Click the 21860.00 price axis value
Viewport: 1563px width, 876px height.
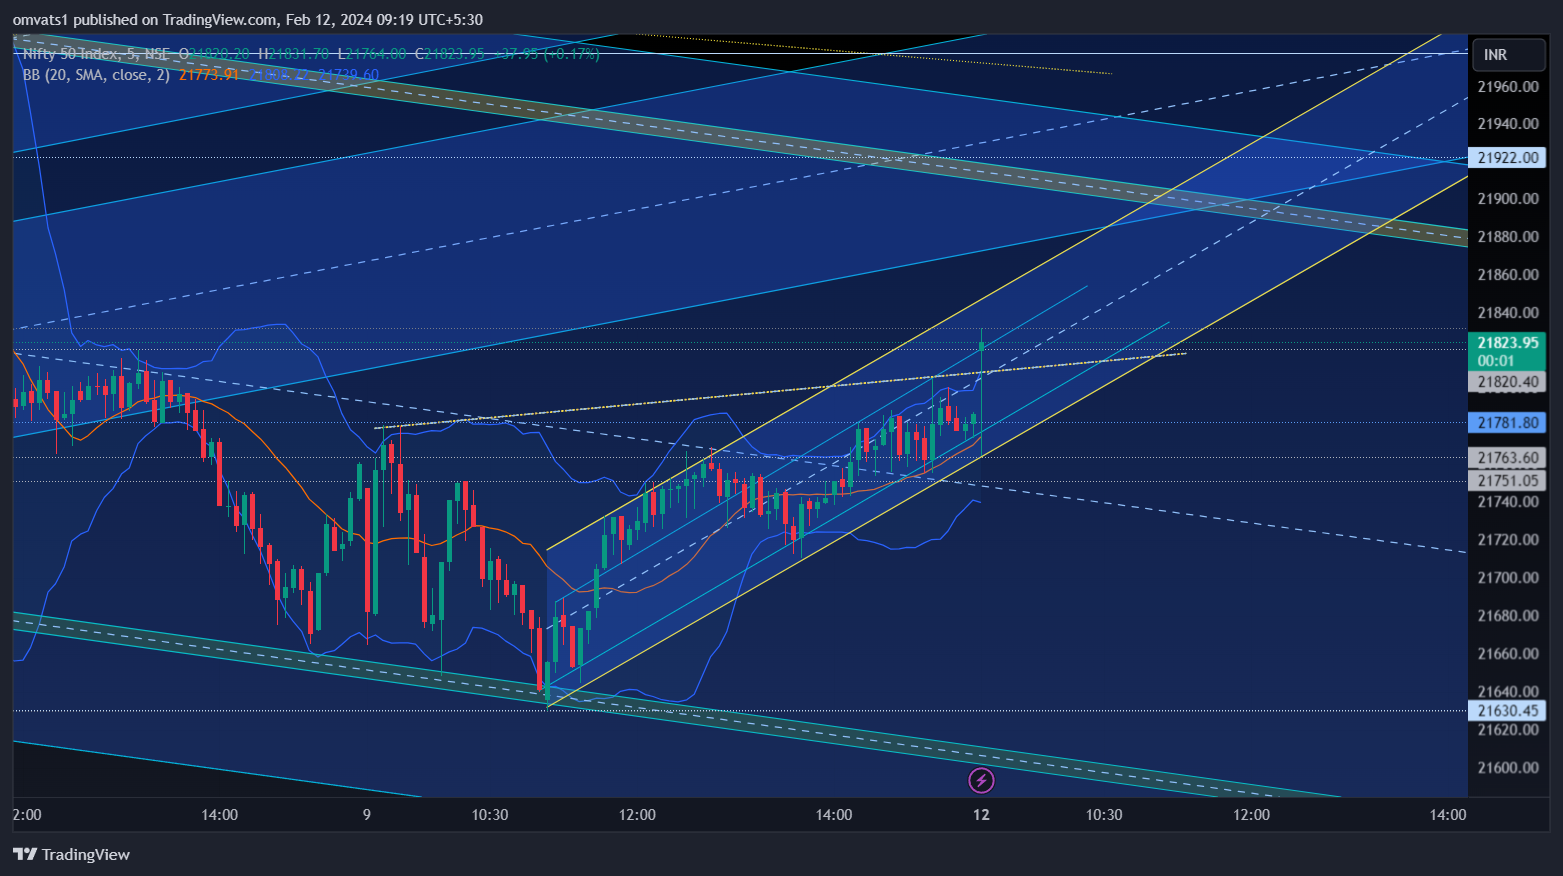tap(1508, 275)
